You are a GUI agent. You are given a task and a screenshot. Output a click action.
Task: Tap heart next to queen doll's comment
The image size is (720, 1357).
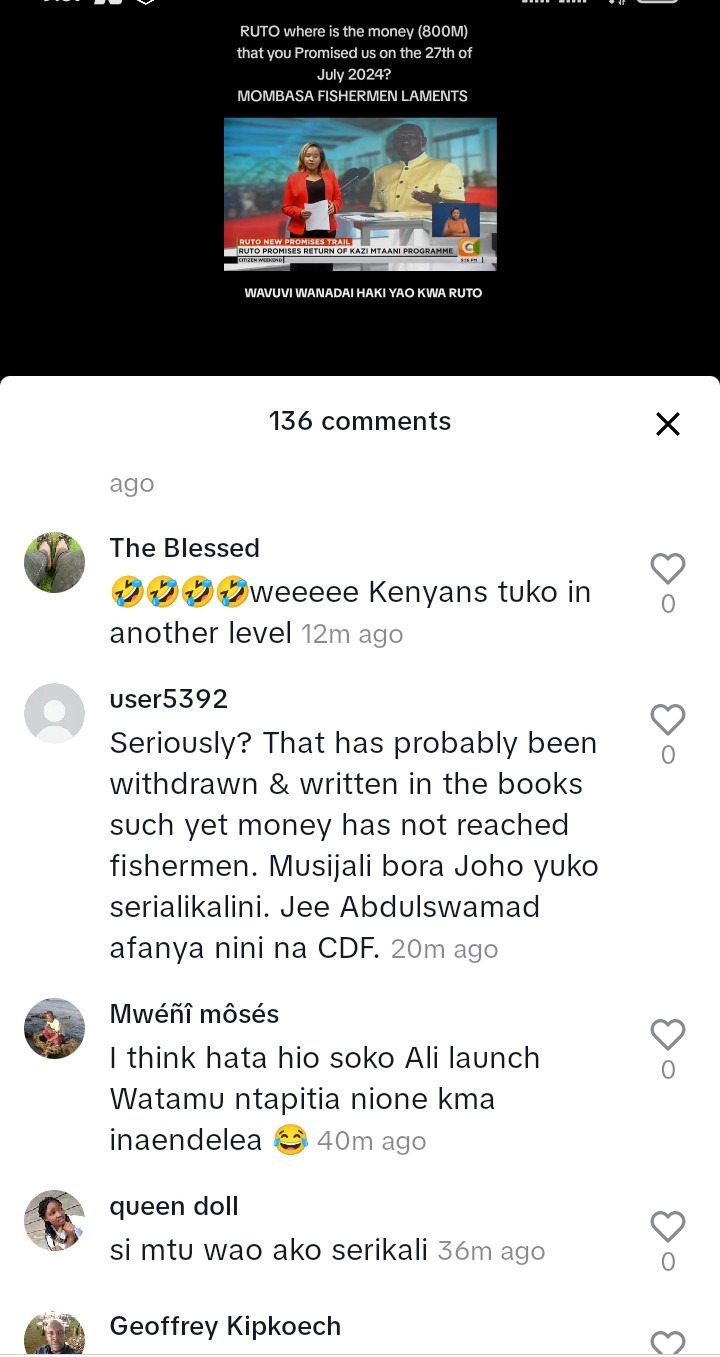pyautogui.click(x=668, y=1227)
